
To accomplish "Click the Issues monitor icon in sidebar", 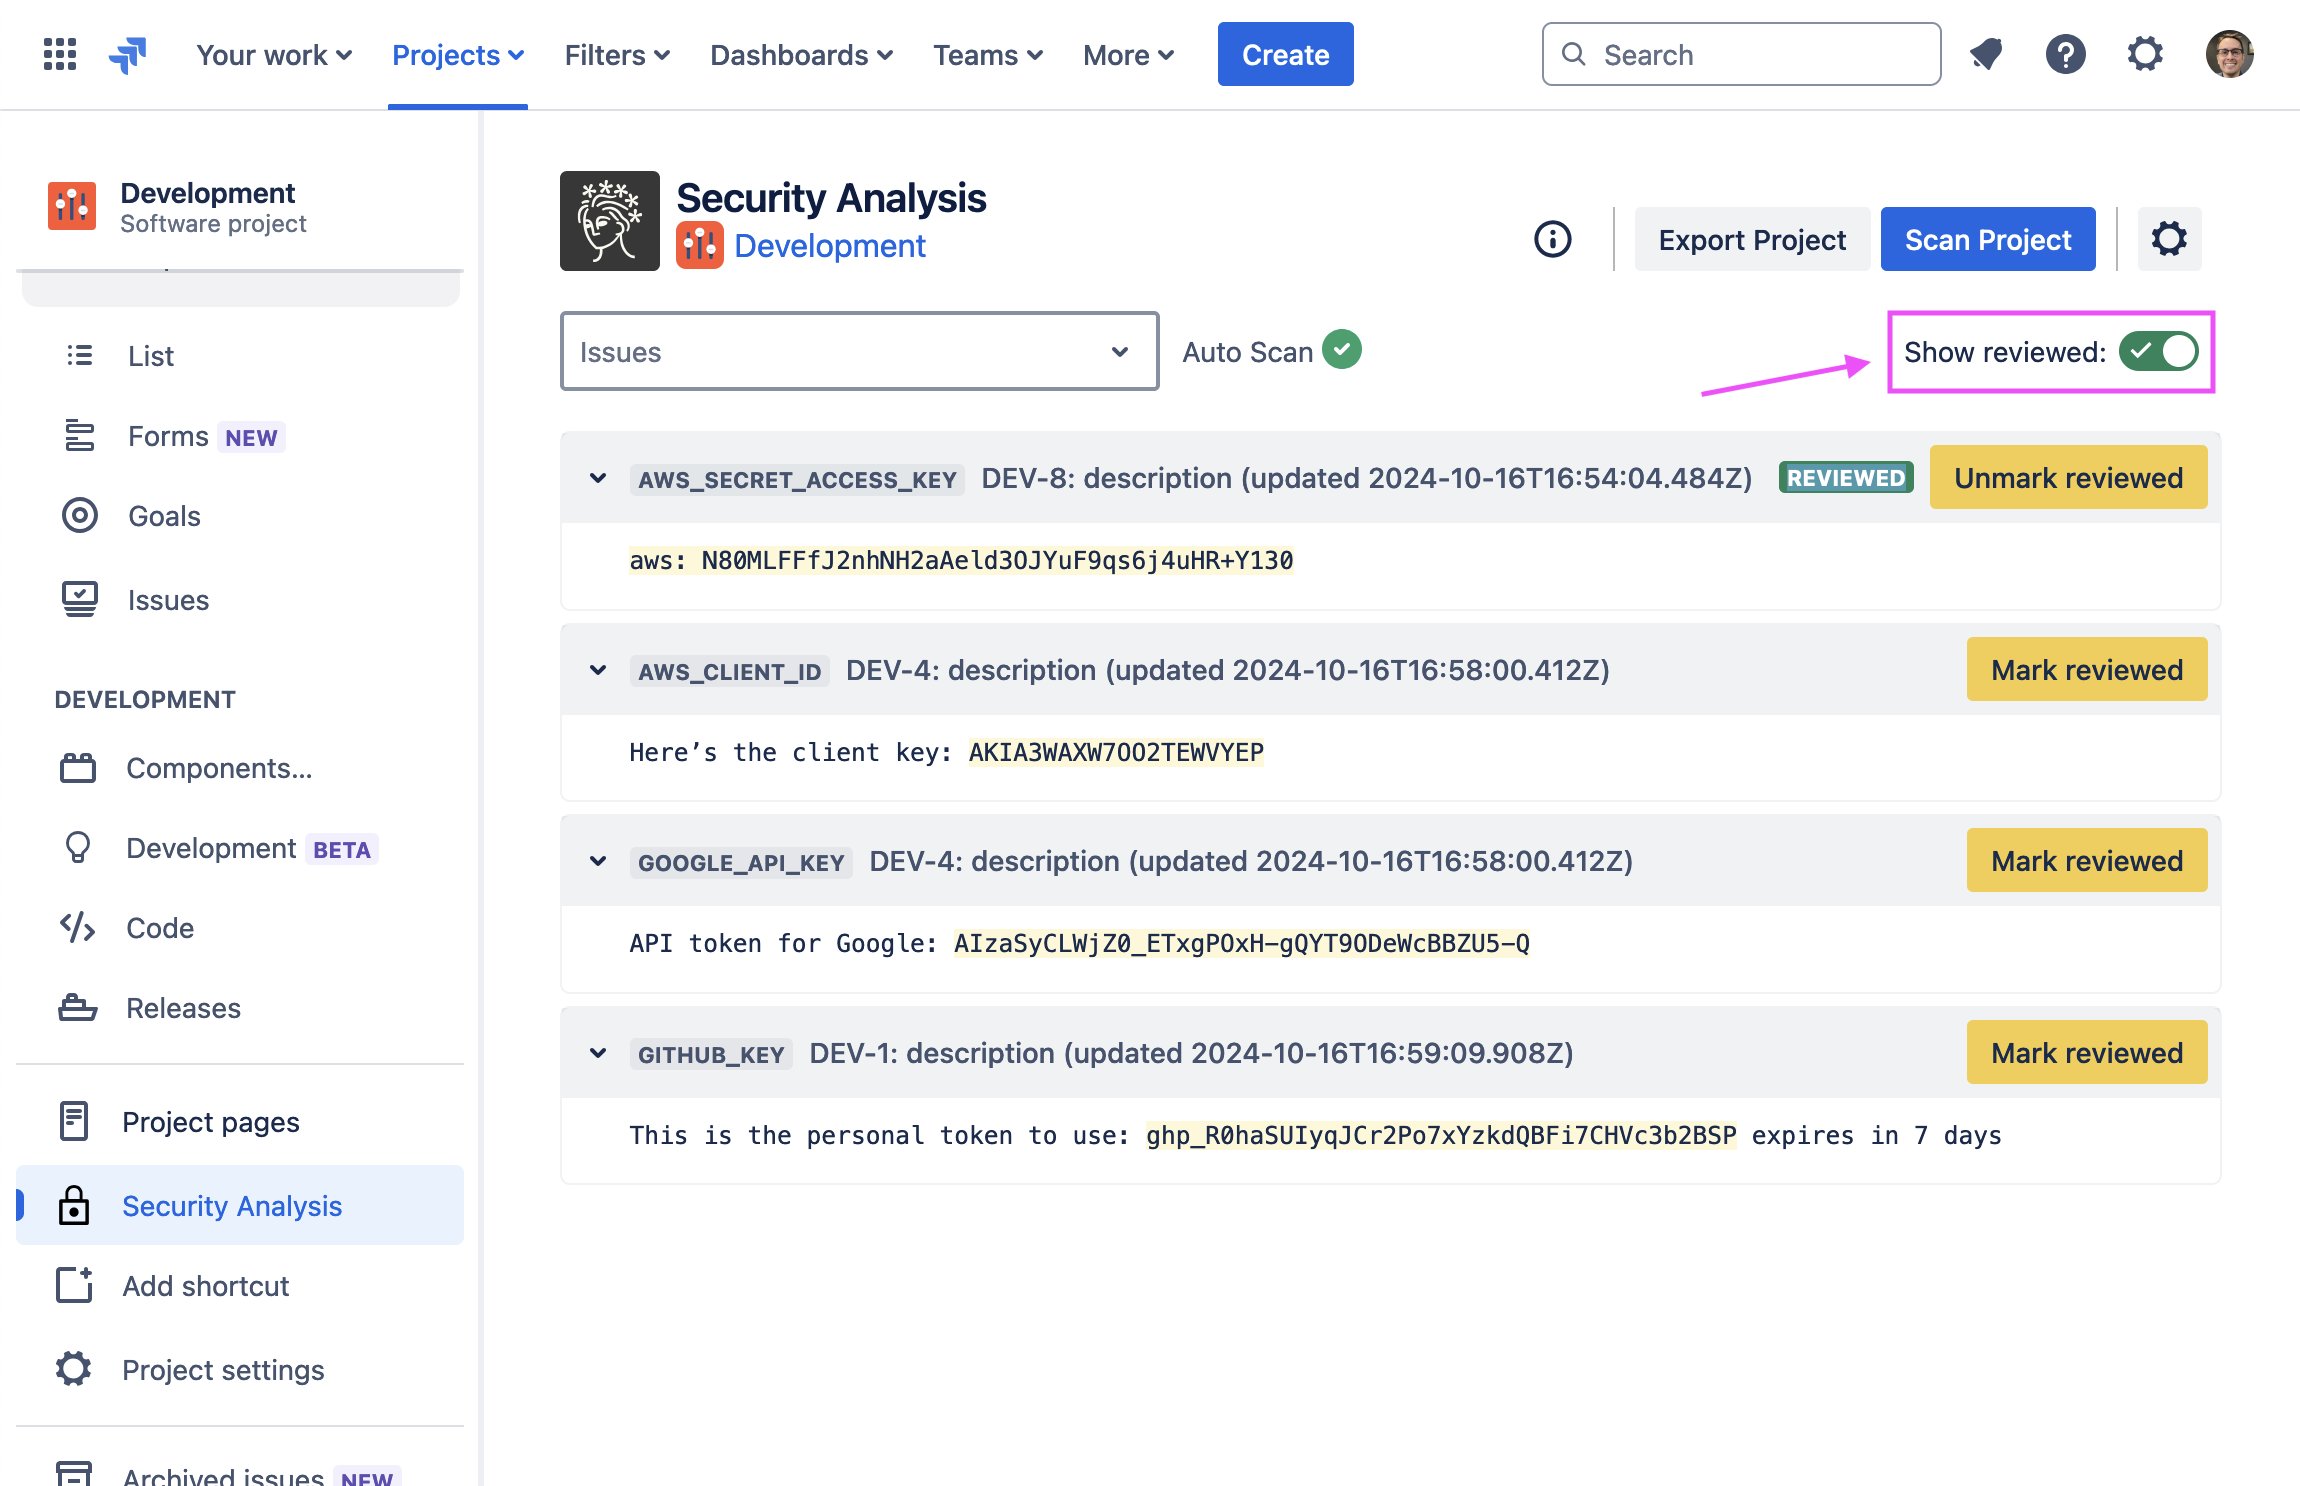I will pos(80,600).
